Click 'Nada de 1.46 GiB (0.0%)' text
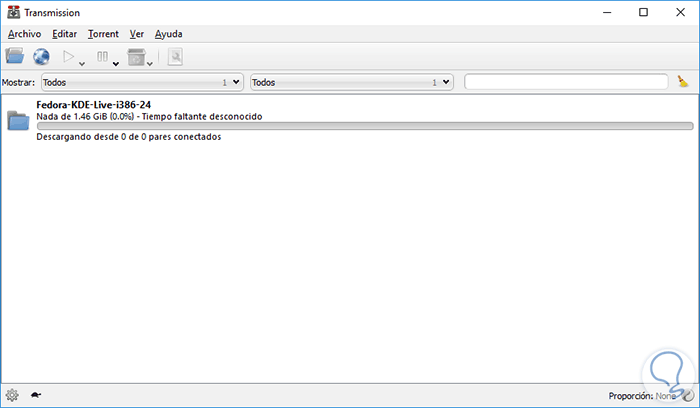Screen dimensions: 700x408 point(85,117)
